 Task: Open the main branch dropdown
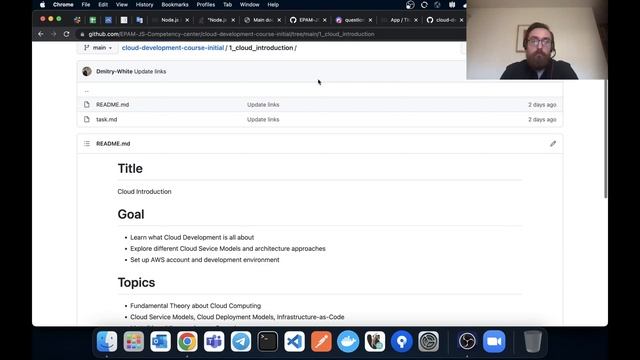coord(98,48)
